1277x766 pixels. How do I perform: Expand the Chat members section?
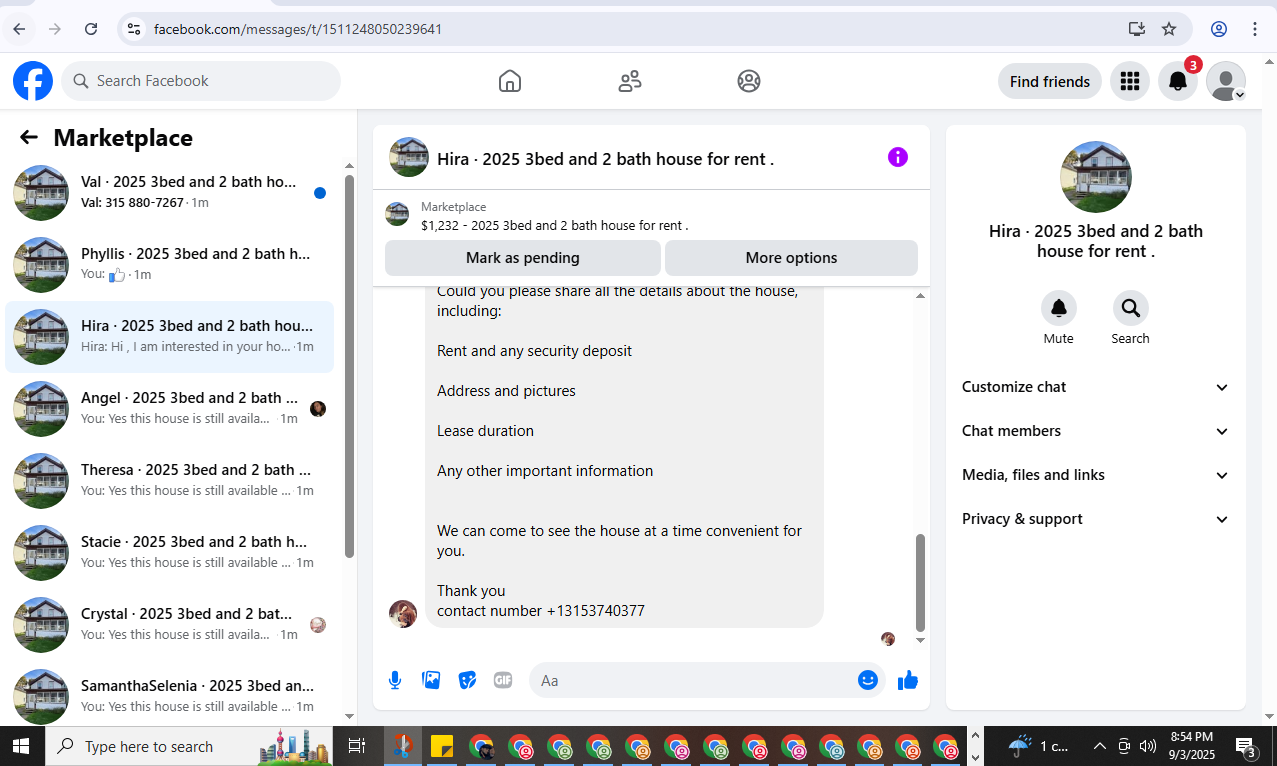click(x=1096, y=431)
